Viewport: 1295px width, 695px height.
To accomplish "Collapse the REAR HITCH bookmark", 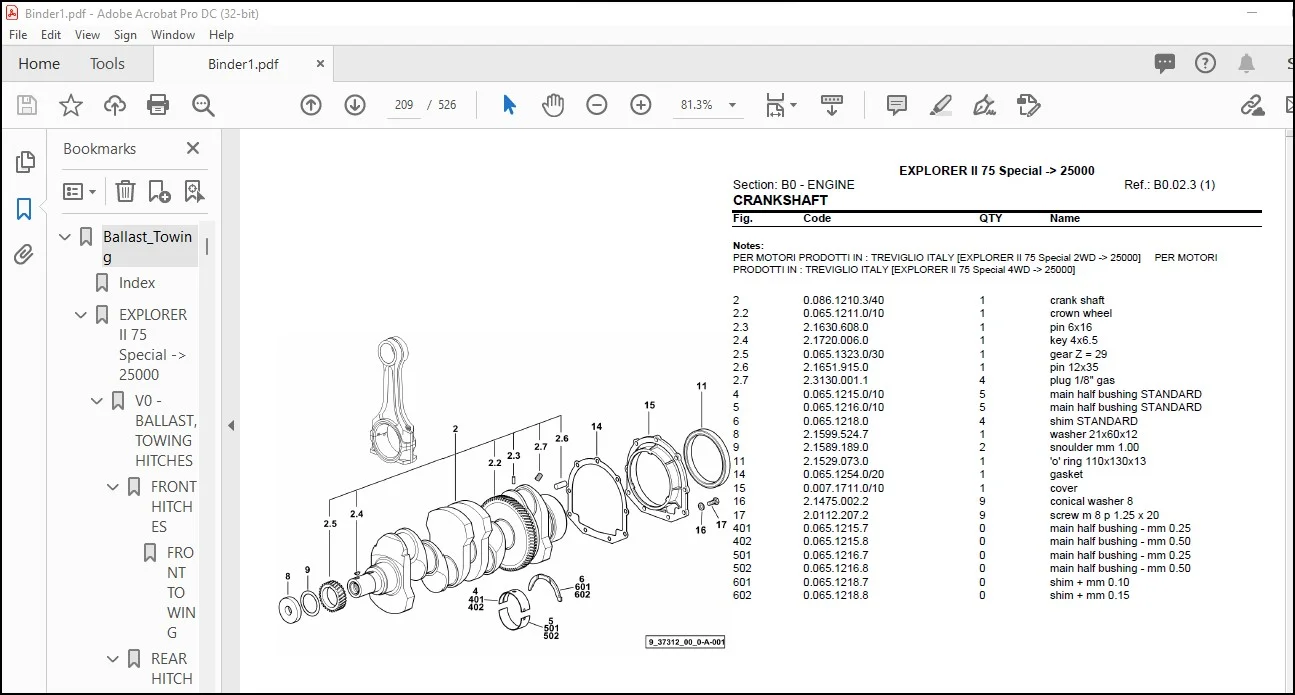I will click(x=113, y=659).
